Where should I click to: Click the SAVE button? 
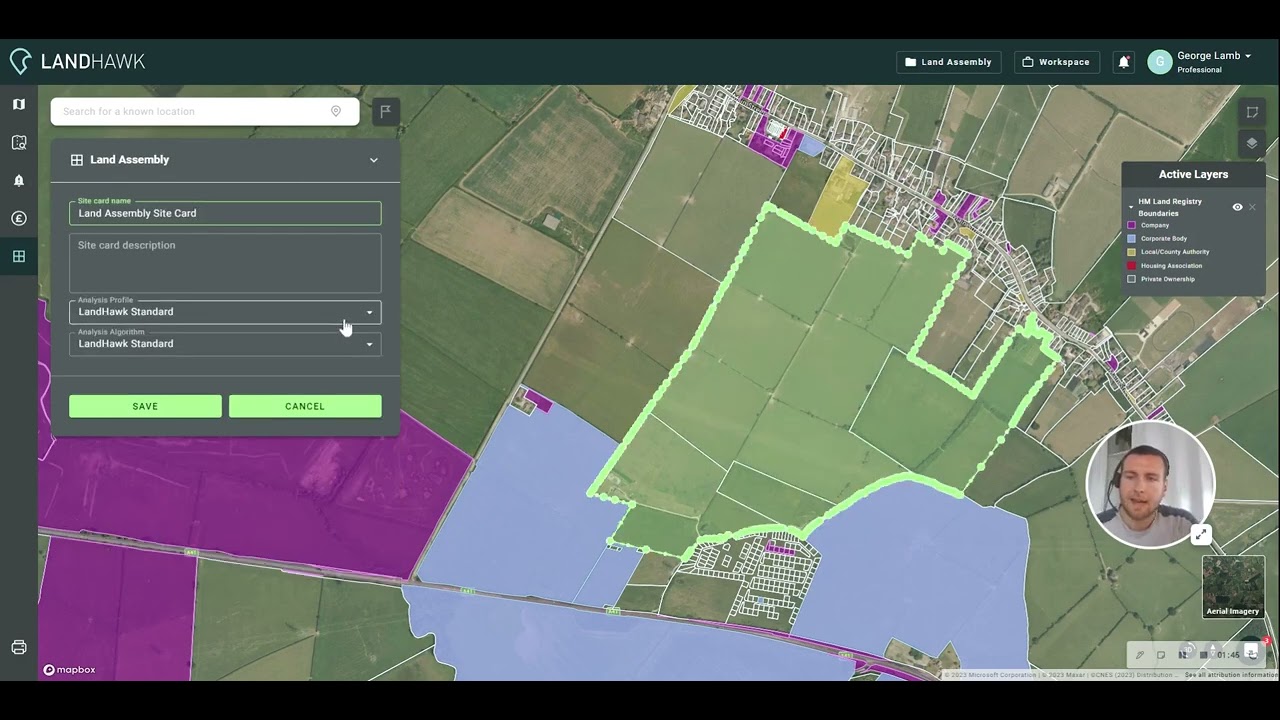tap(145, 406)
